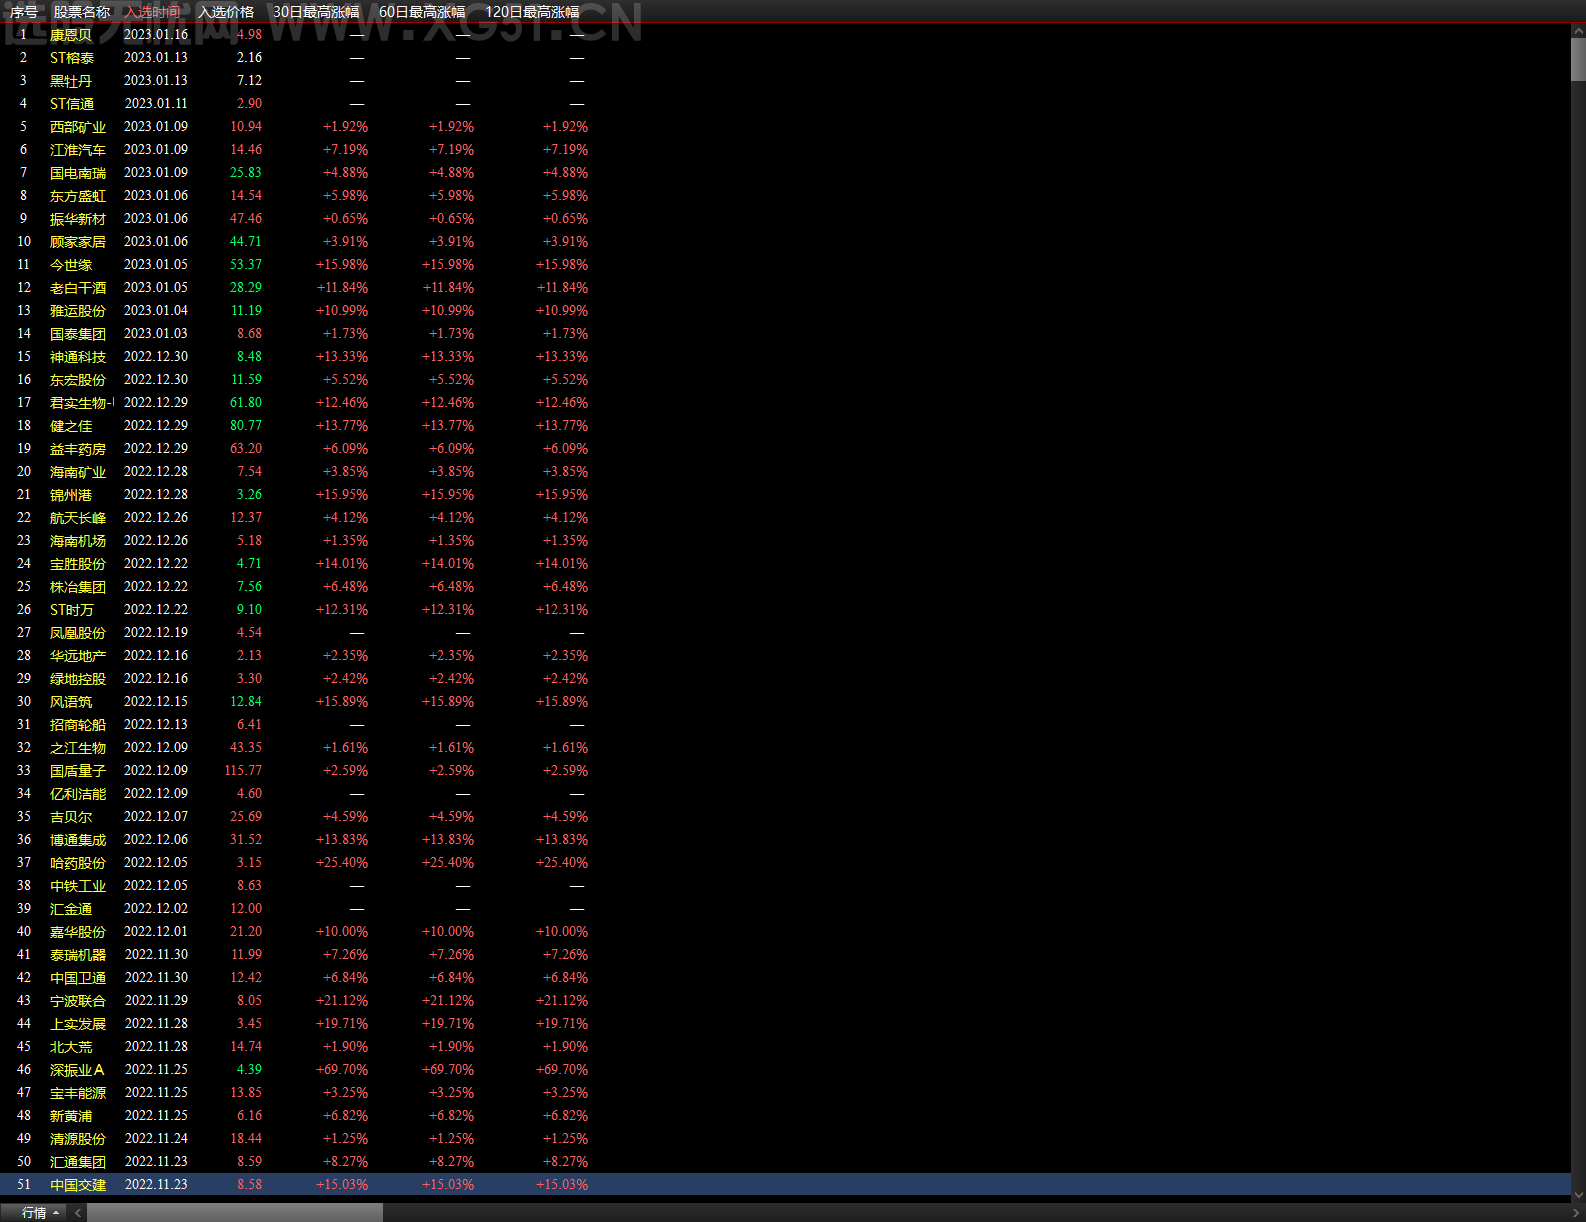
Task: Click the vertical scrollbar down arrow
Action: coord(1578,1194)
